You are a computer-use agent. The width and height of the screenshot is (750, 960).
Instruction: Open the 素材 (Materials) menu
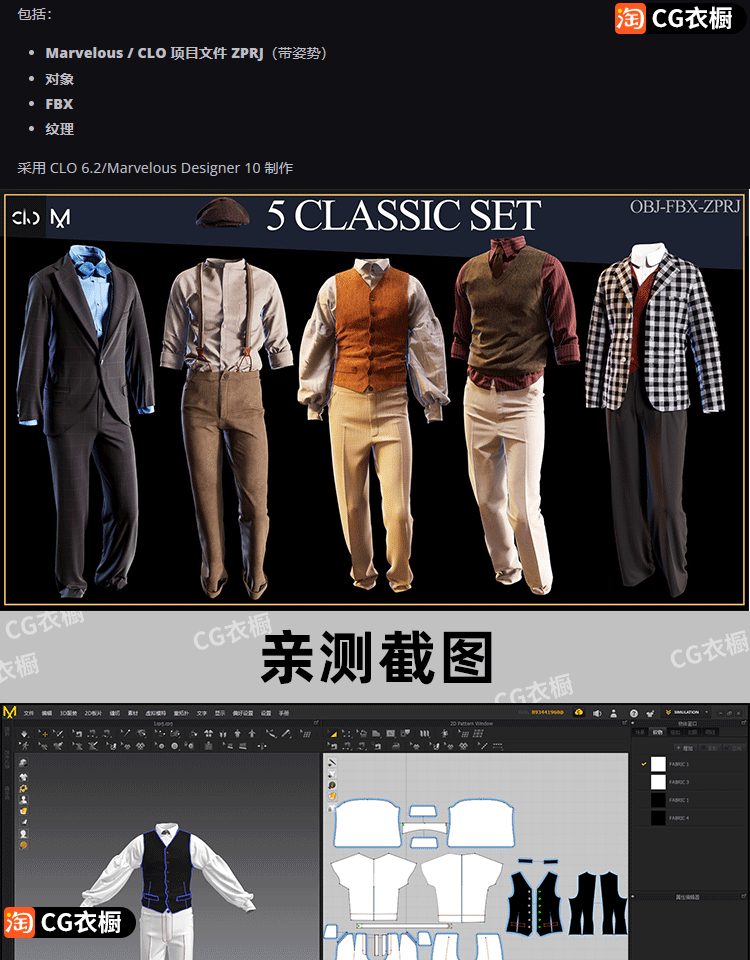[133, 713]
